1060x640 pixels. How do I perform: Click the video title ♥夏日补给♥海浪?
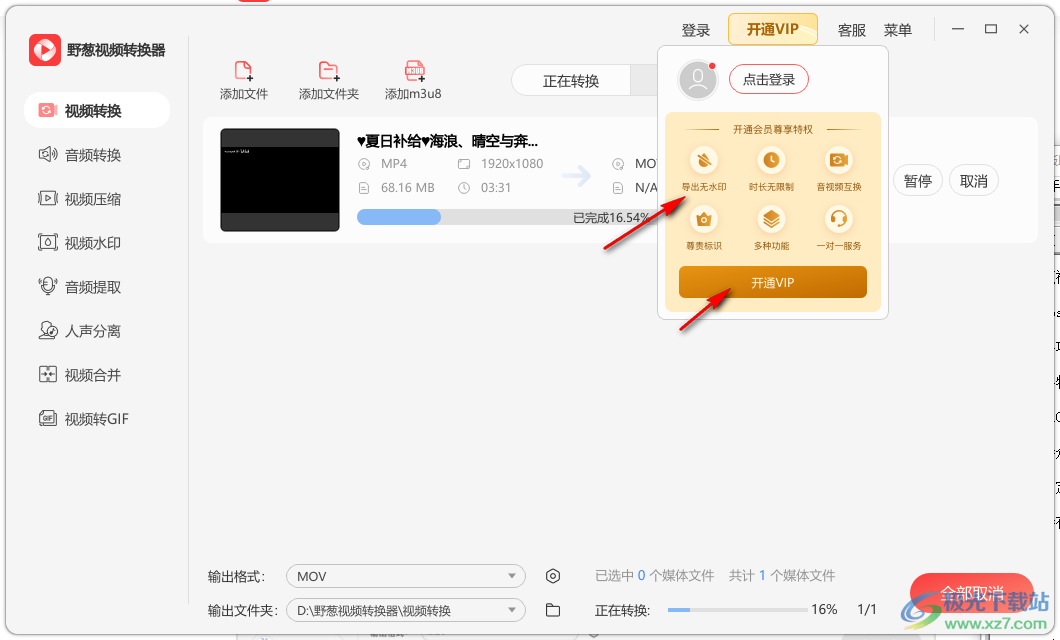click(x=448, y=141)
